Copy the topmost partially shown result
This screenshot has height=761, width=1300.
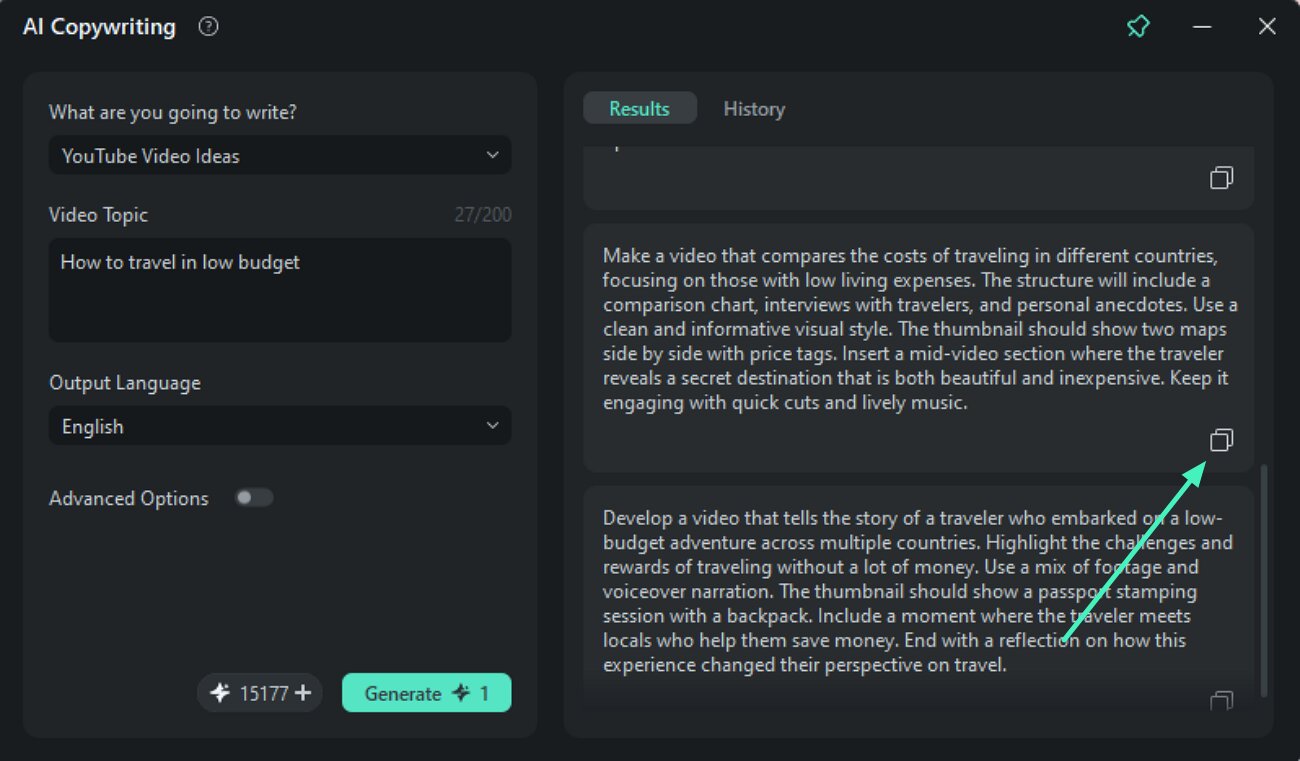1221,178
